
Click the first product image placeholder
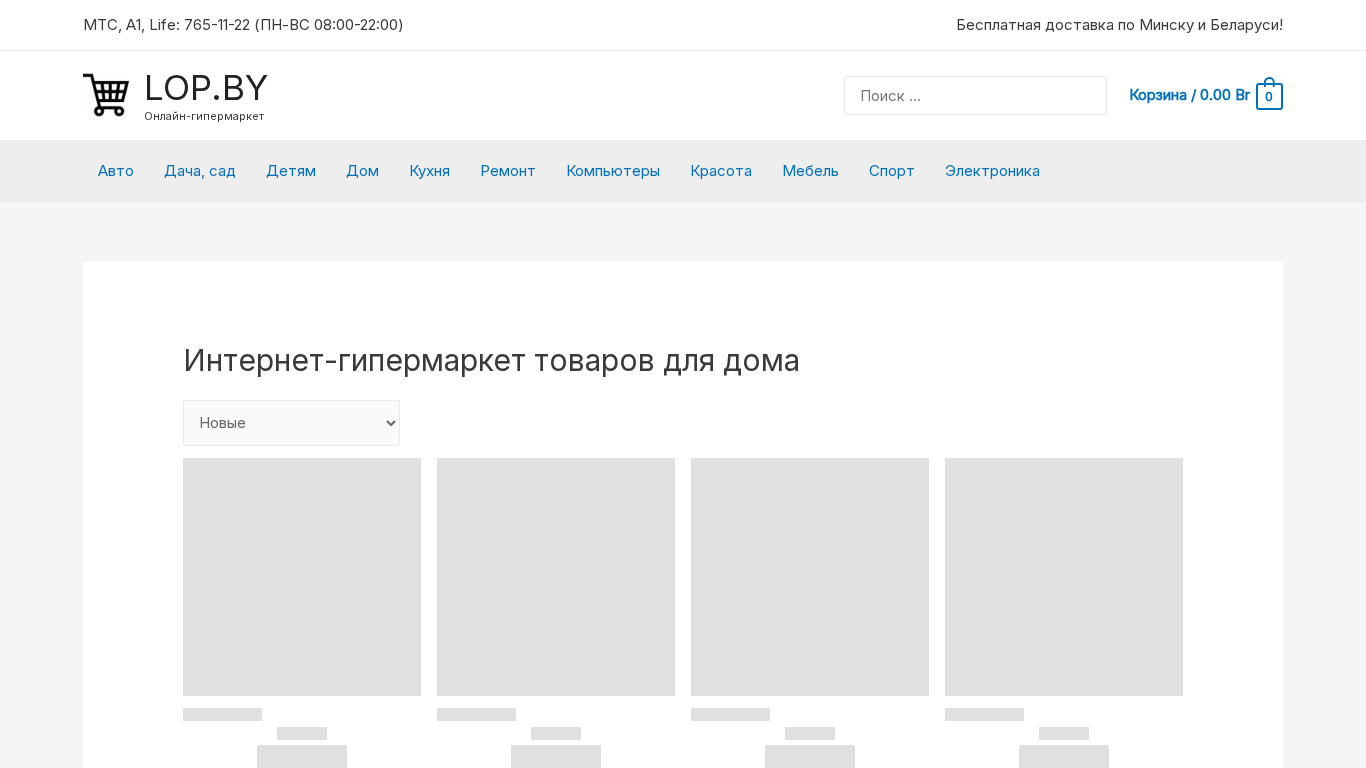coord(302,577)
